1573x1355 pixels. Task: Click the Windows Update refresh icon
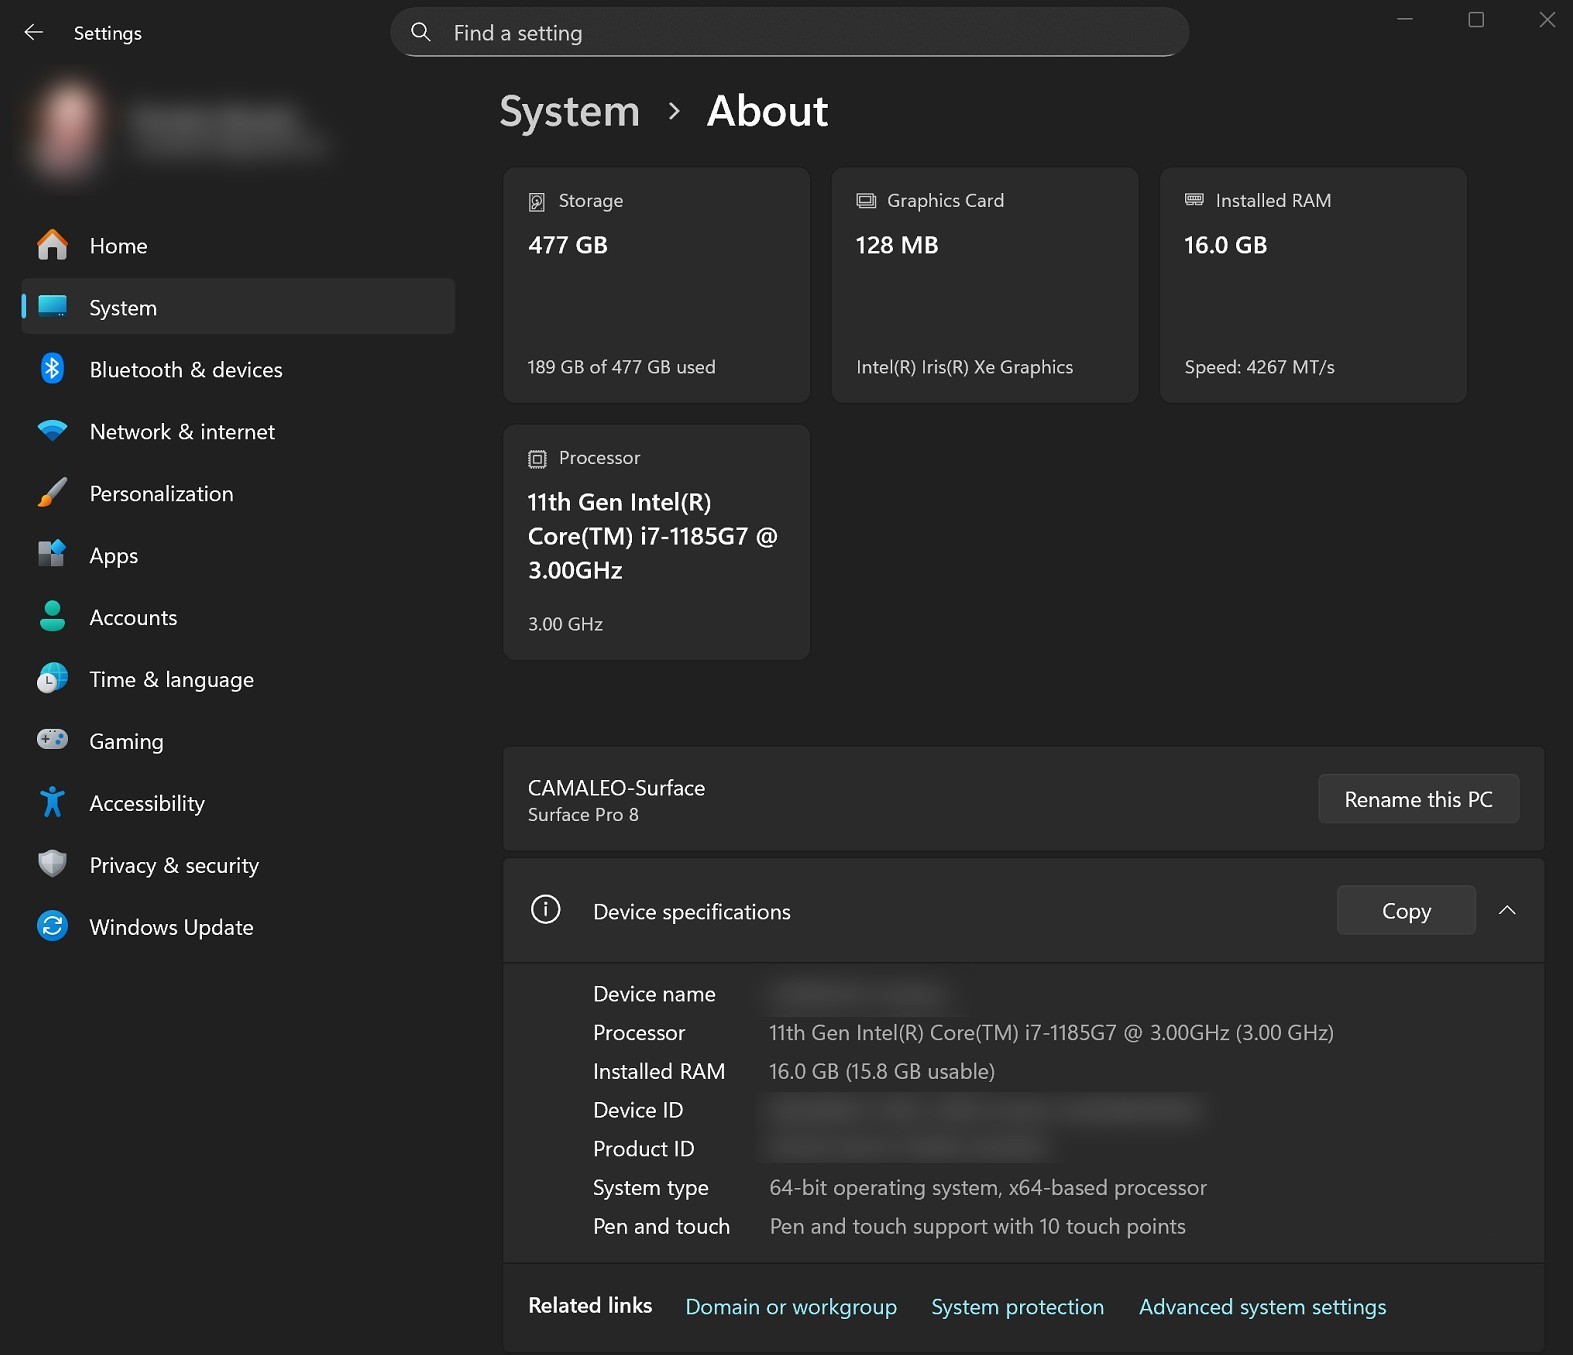[52, 926]
